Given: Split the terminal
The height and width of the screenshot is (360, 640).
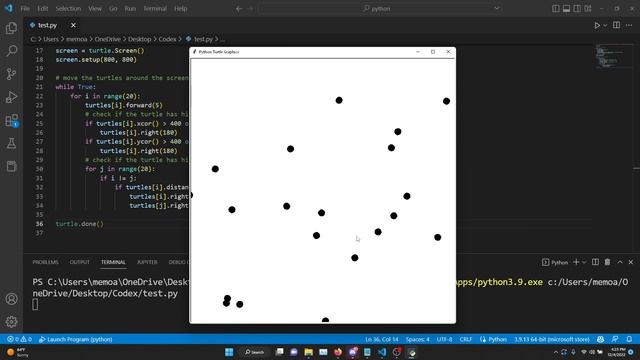Looking at the screenshot, I should pyautogui.click(x=596, y=262).
